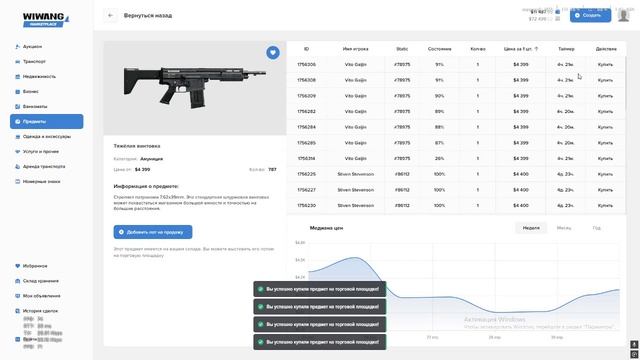Screen dimensions: 640x360
Task: Click the Таймер column header
Action: [566, 49]
